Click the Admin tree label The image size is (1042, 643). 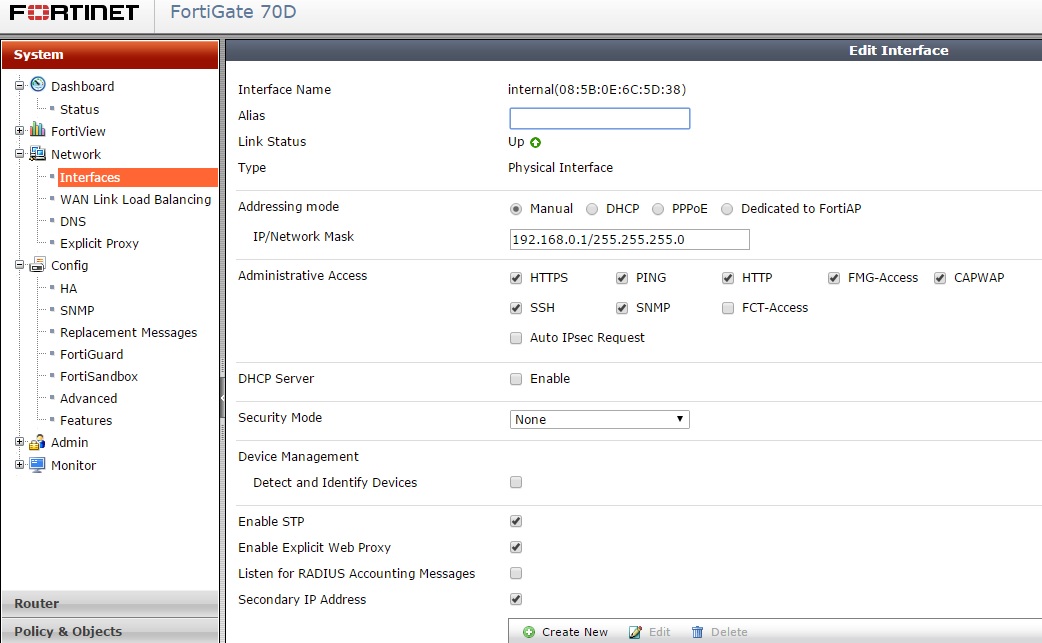(x=69, y=442)
